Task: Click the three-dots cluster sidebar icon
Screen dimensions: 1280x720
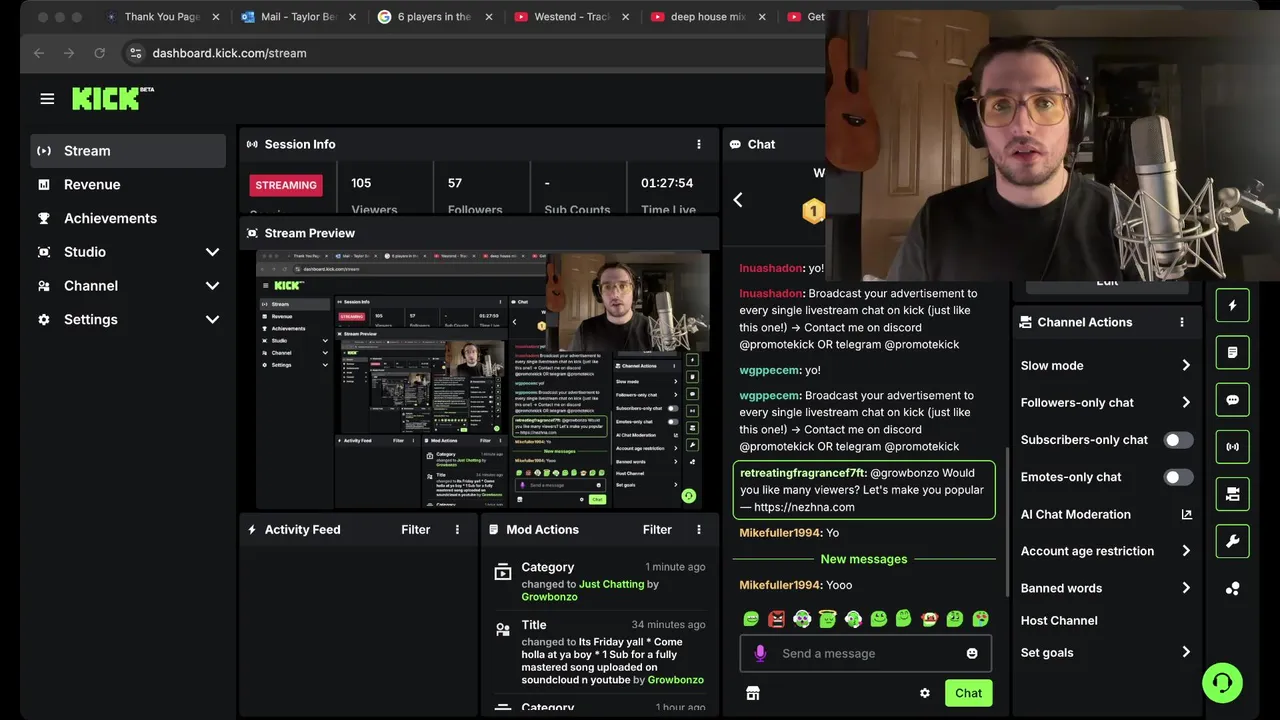Action: click(x=1232, y=589)
